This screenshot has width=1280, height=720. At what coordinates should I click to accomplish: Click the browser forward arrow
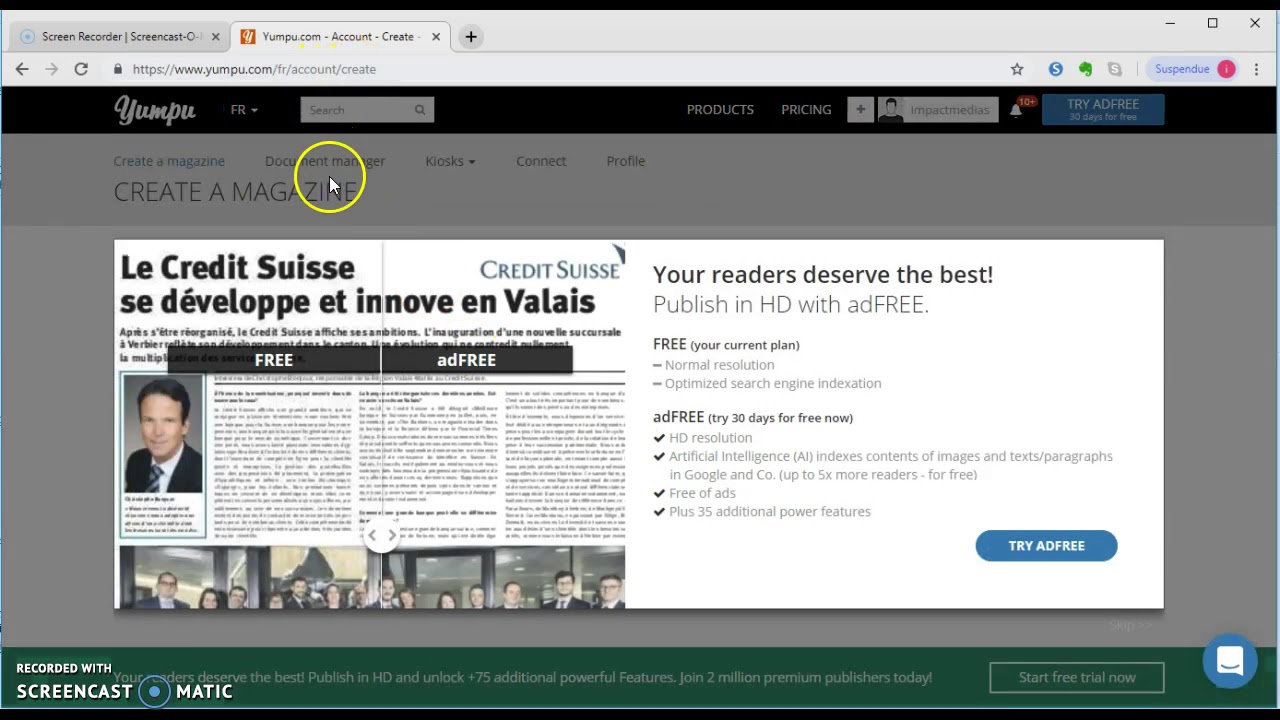(52, 69)
